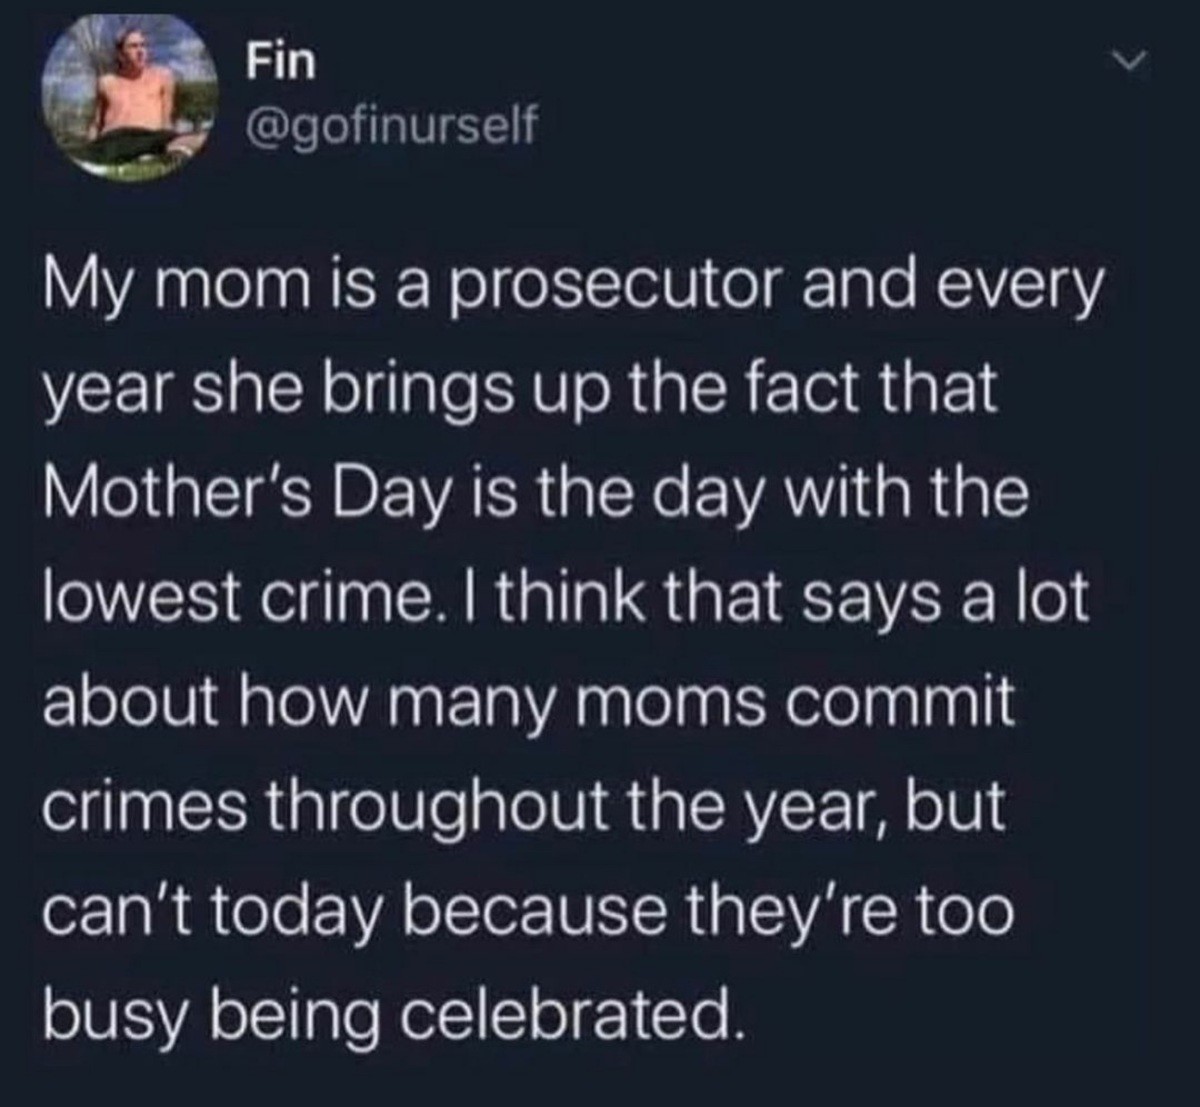The width and height of the screenshot is (1200, 1107).
Task: Open the @gofinurself handle link
Action: (x=392, y=126)
